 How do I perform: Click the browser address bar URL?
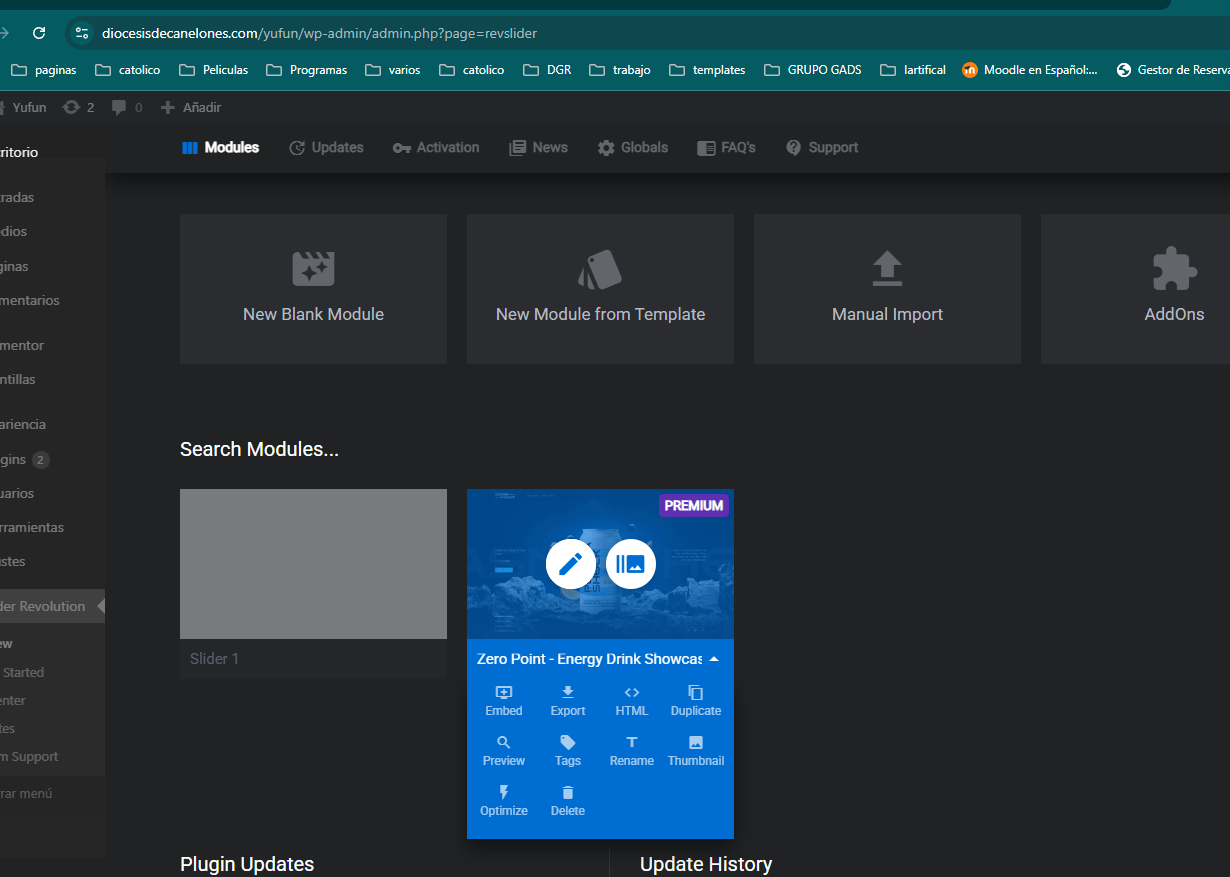(x=319, y=33)
